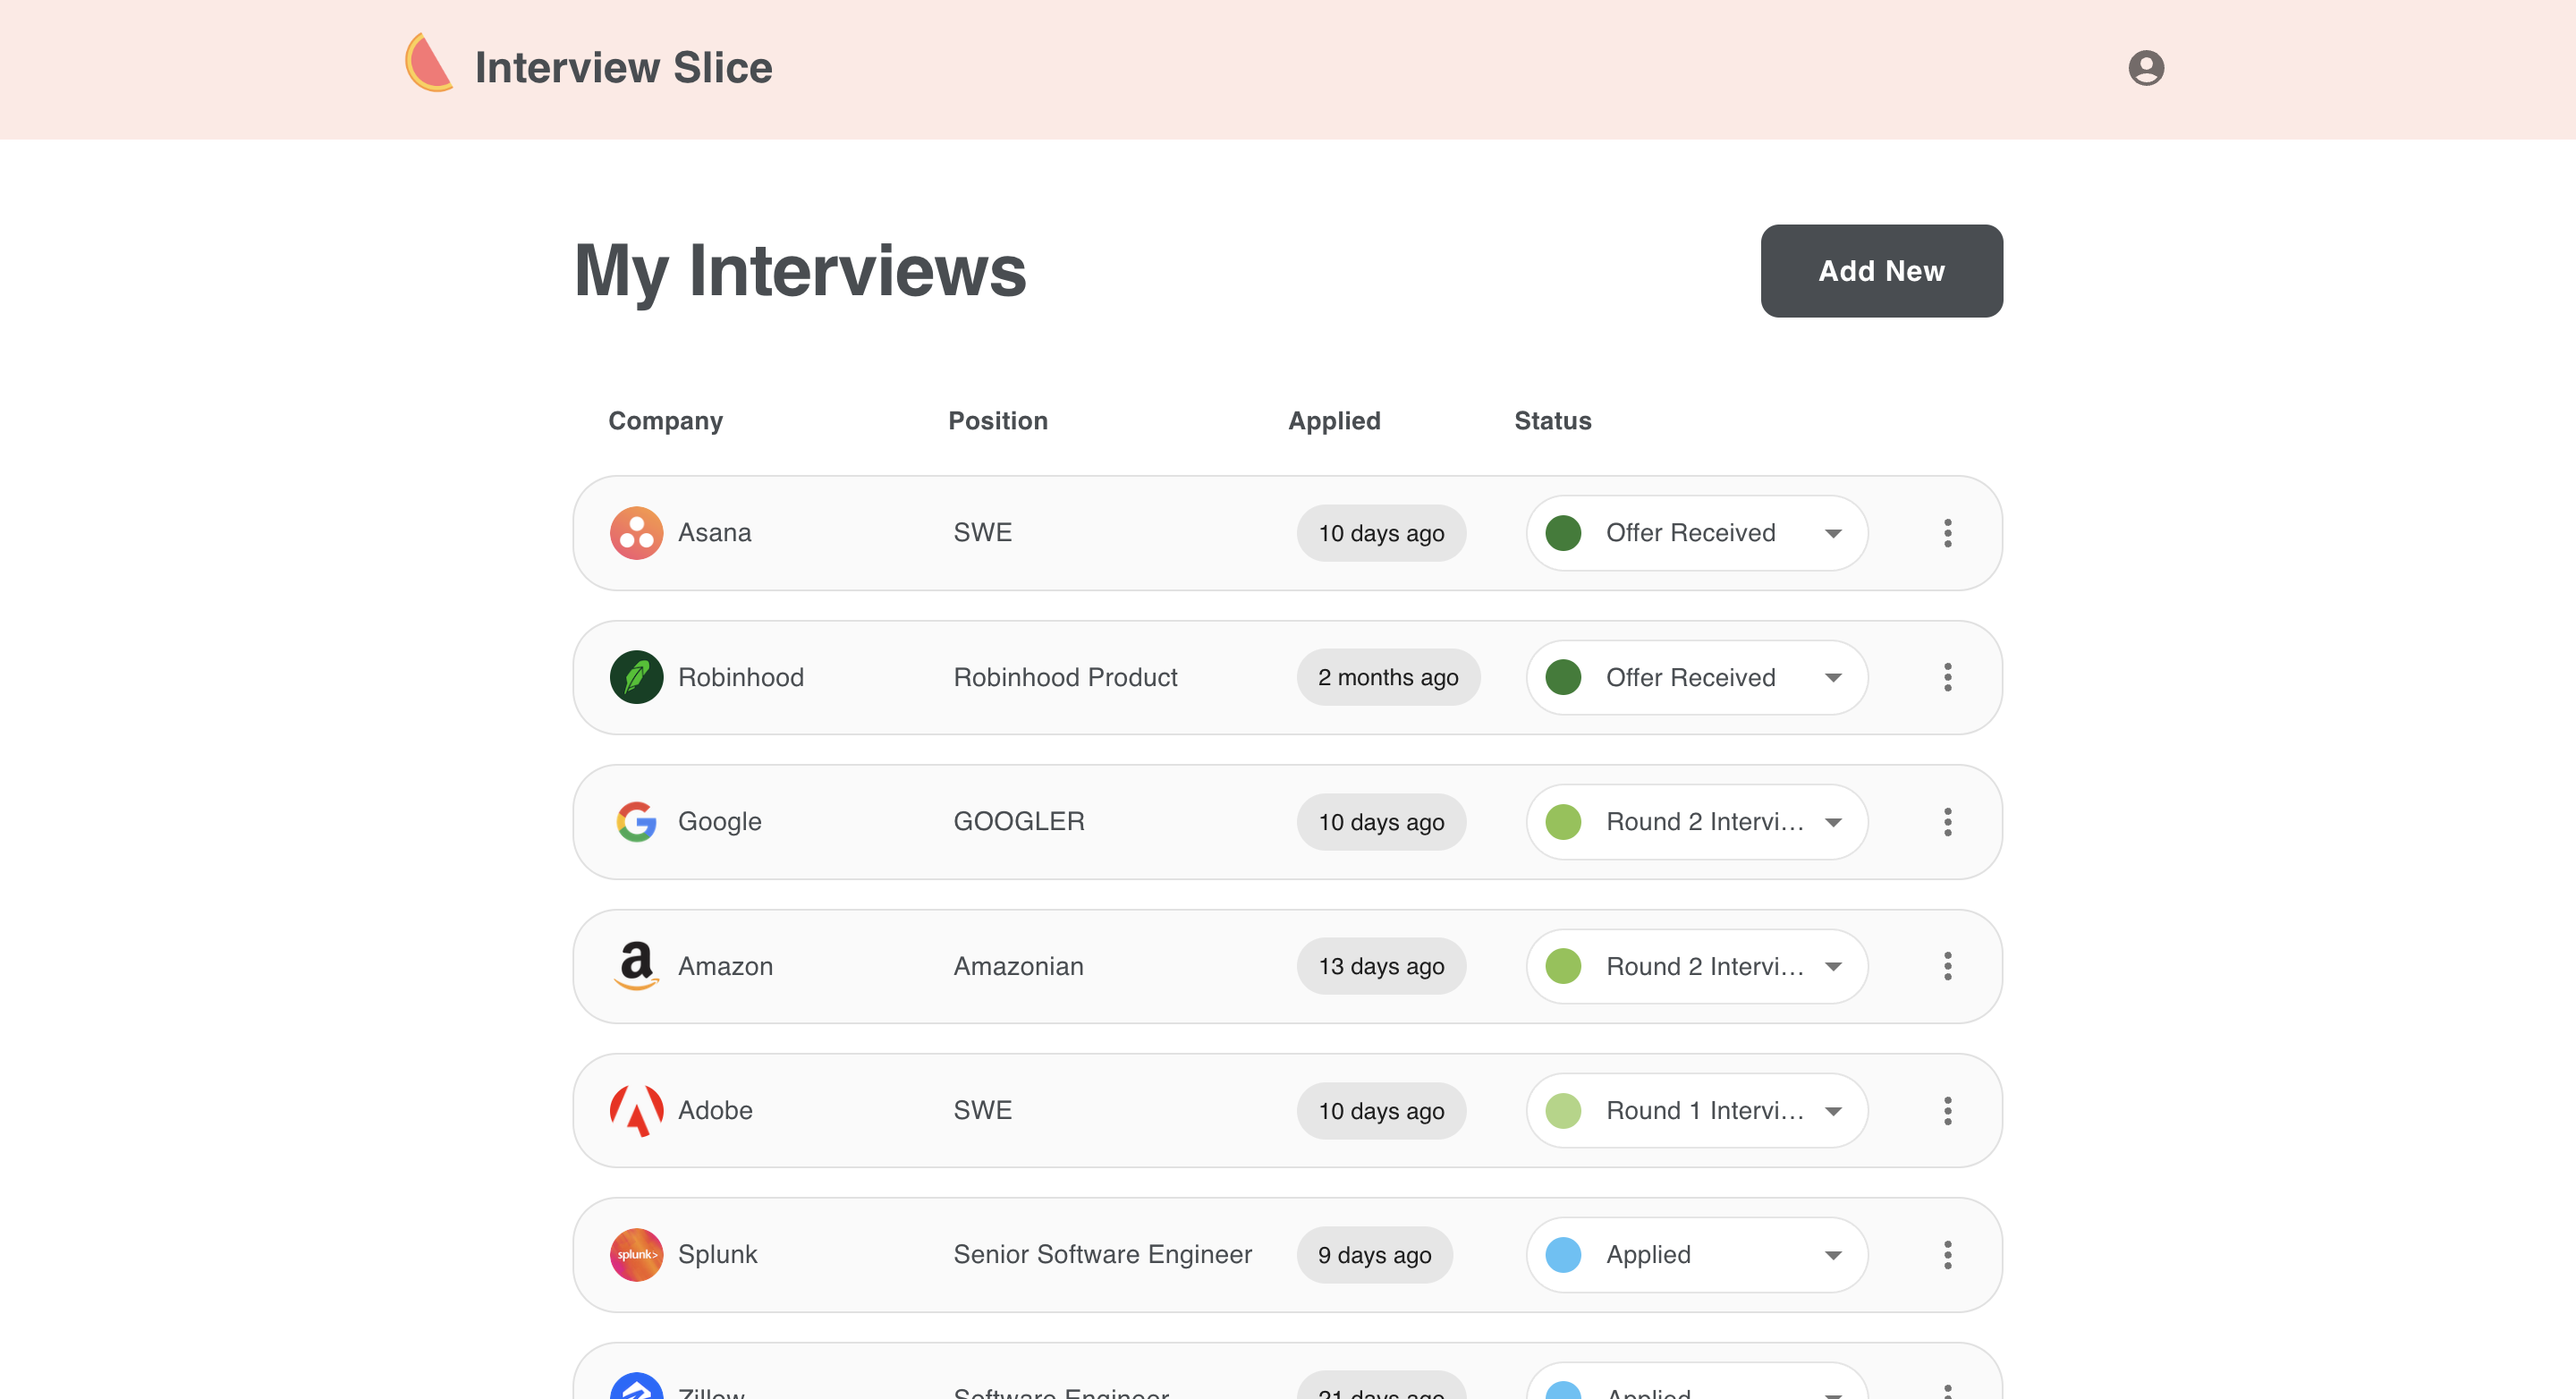This screenshot has width=2576, height=1399.
Task: Expand the Splunk Applied status dropdown
Action: (x=1697, y=1254)
